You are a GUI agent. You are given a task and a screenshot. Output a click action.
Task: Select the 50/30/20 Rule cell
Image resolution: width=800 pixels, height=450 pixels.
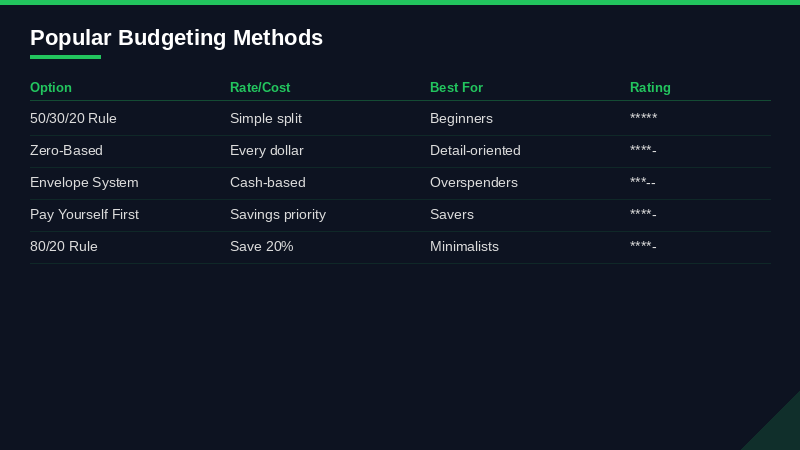coord(73,119)
